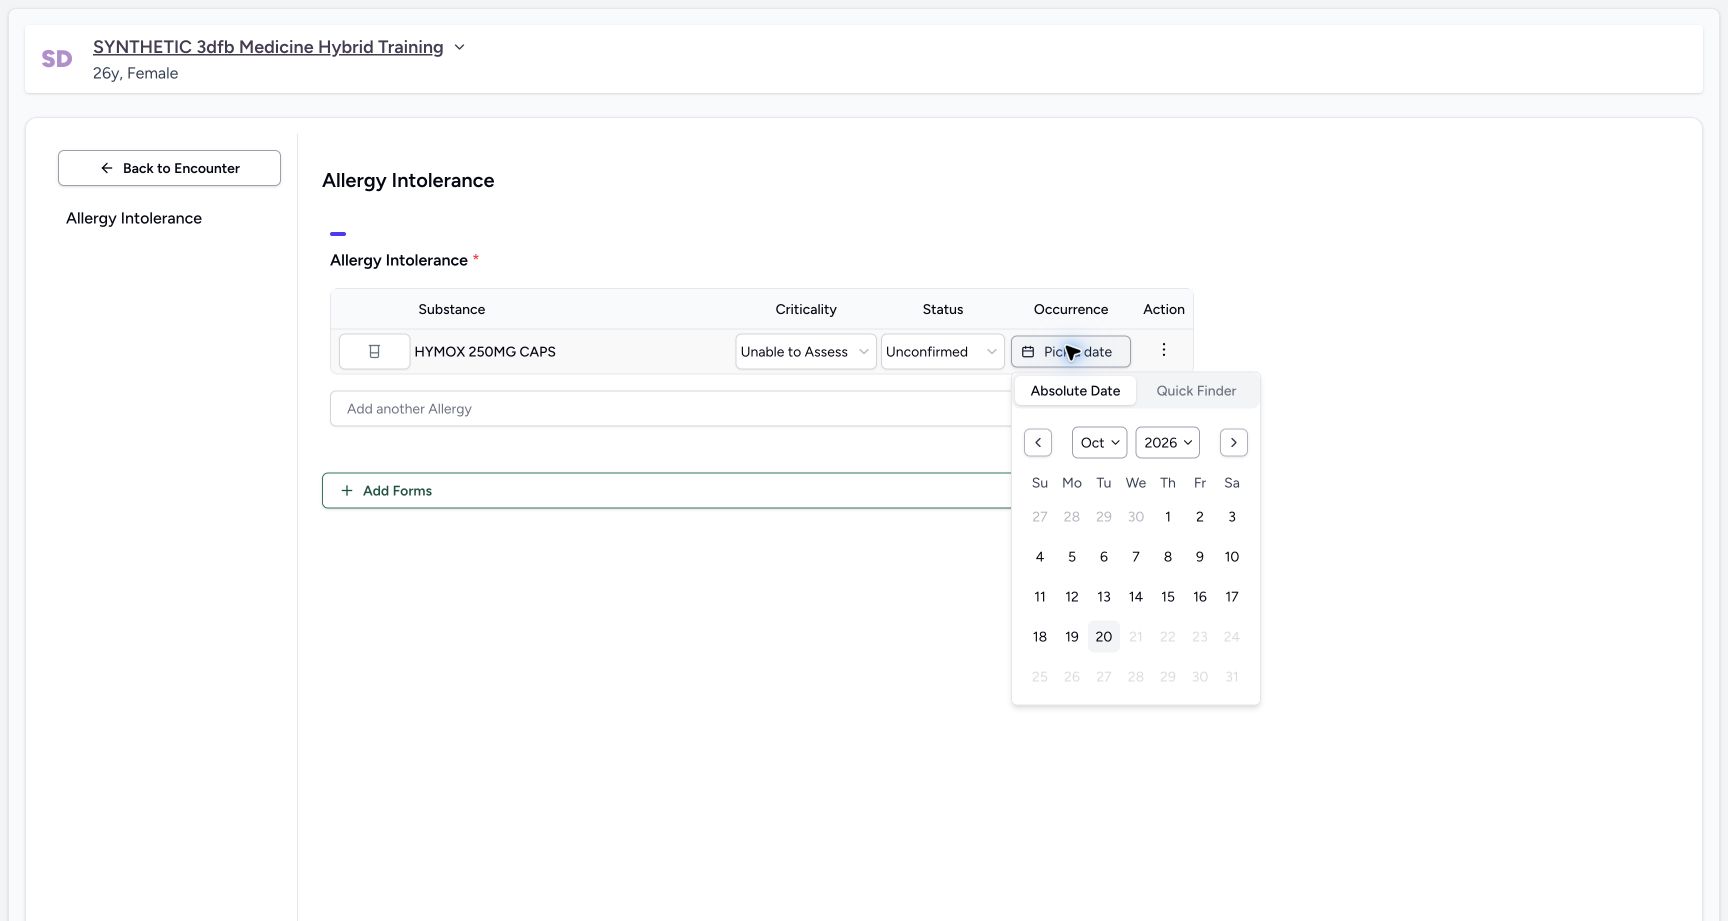The width and height of the screenshot is (1728, 921).
Task: Pick October 4 in the calendar
Action: (1040, 557)
